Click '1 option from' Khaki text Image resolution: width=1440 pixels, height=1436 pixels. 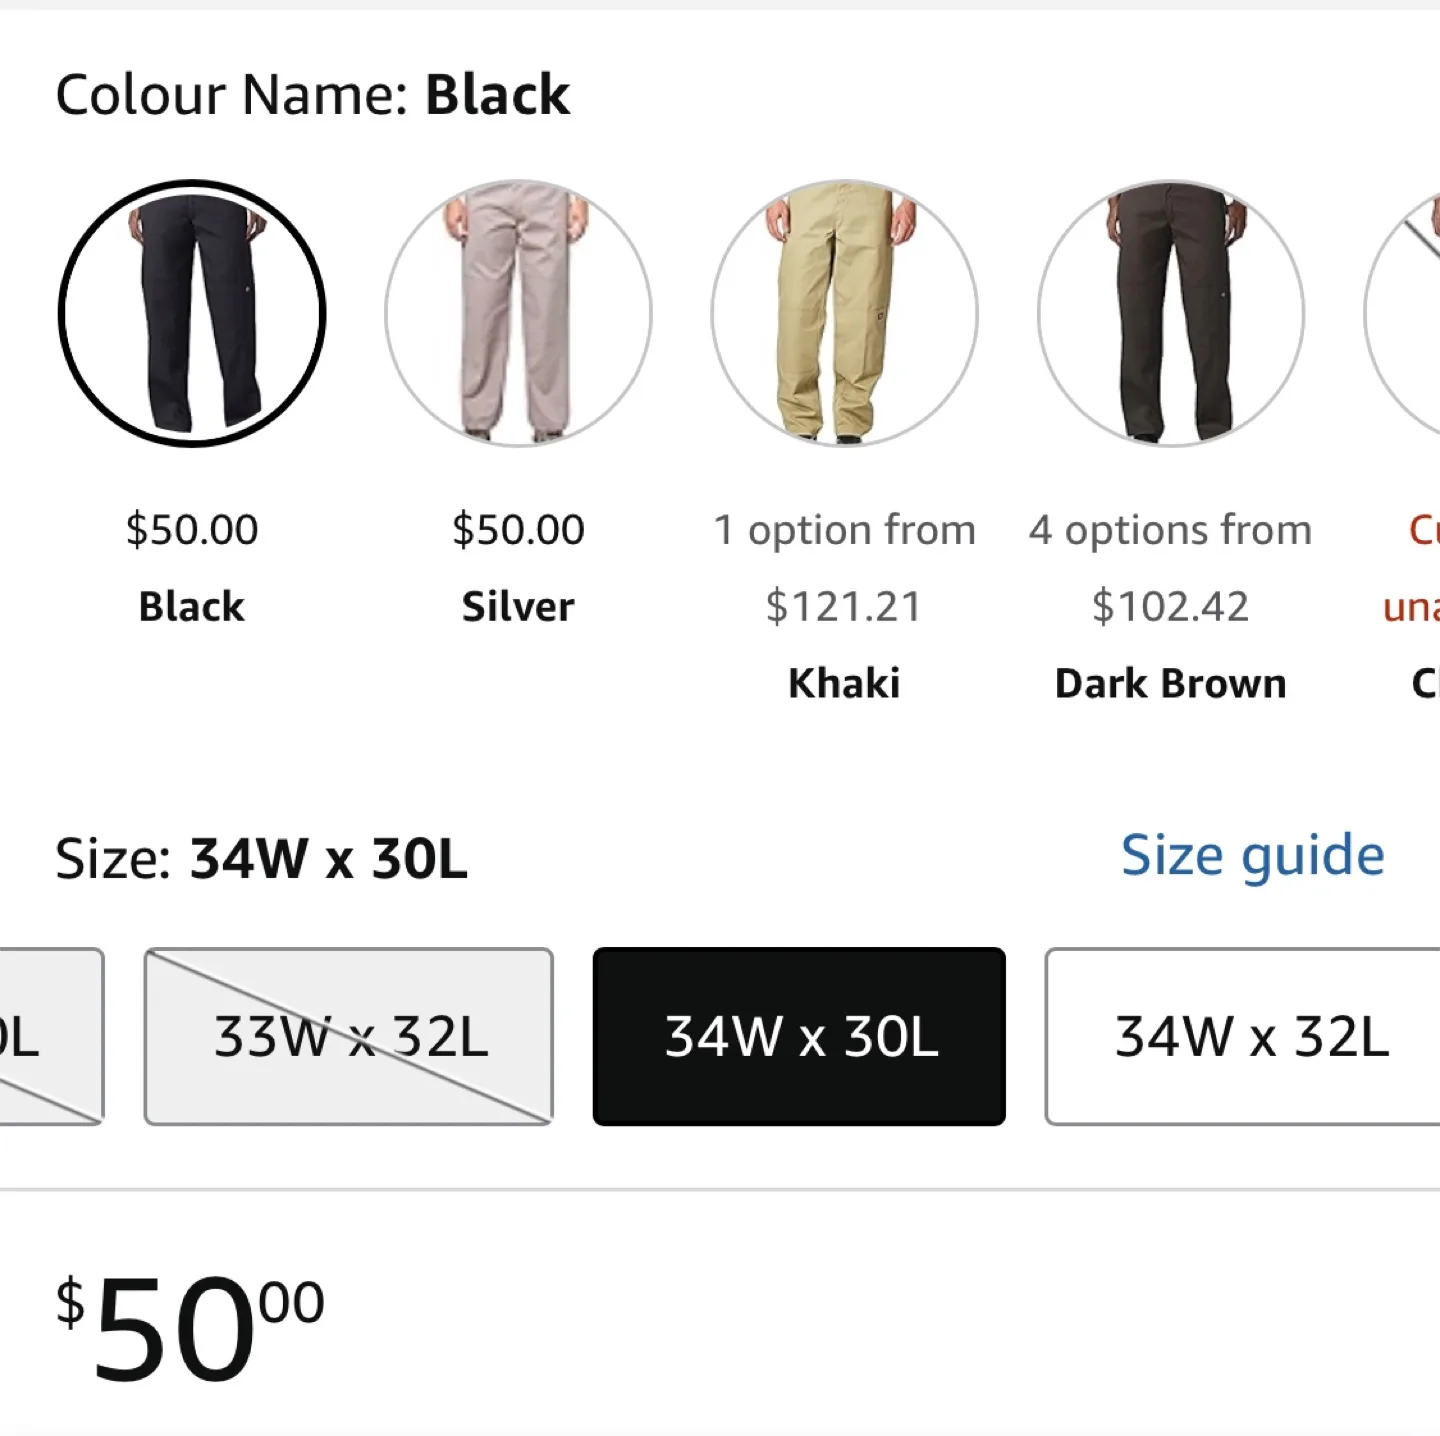pos(844,530)
